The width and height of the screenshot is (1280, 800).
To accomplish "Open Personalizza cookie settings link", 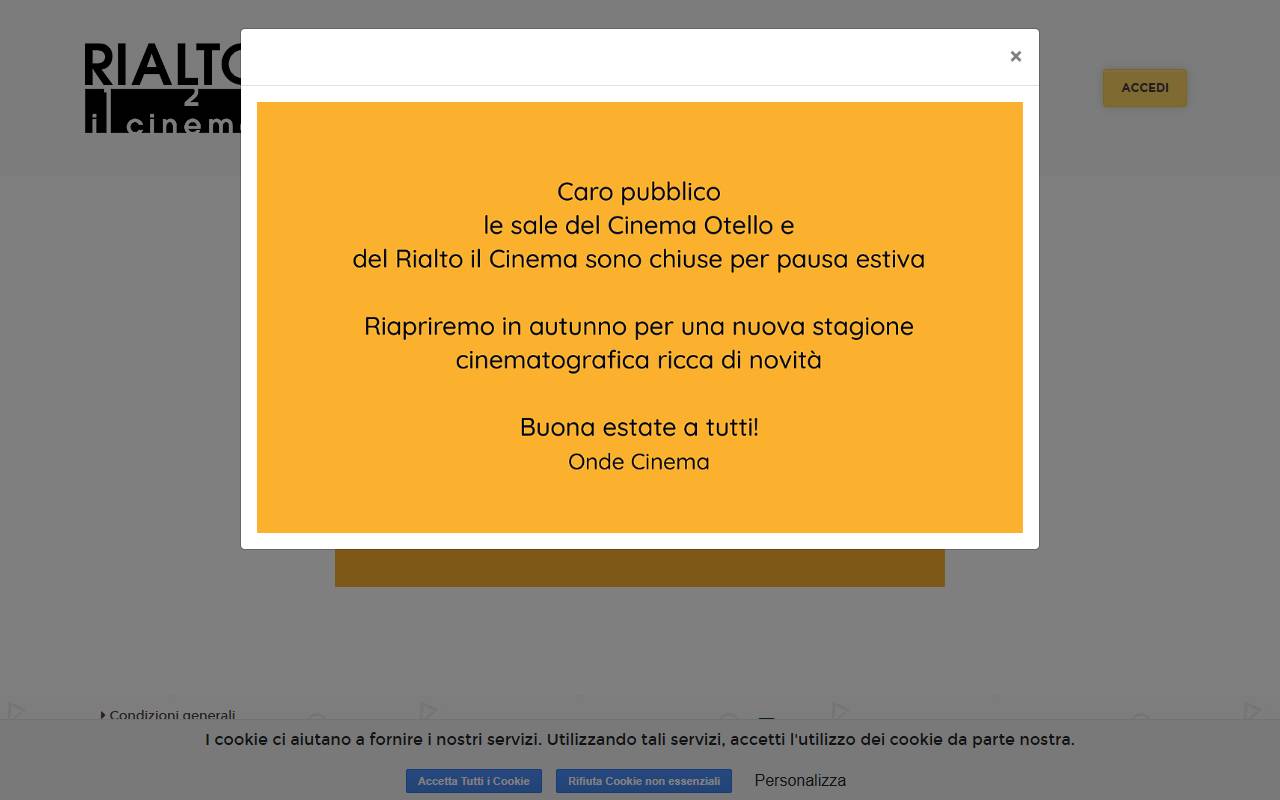I will 800,780.
